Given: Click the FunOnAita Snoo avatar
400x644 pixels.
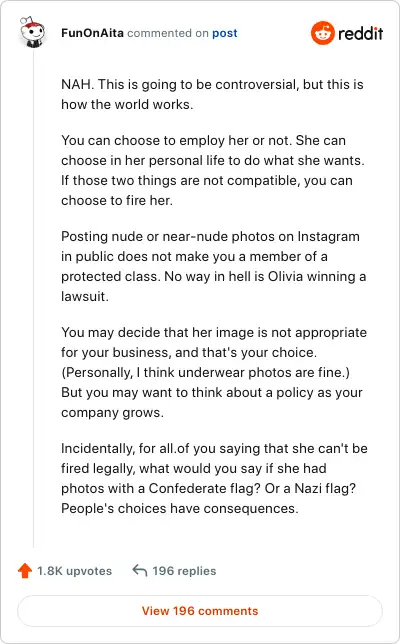Looking at the screenshot, I should (32, 32).
